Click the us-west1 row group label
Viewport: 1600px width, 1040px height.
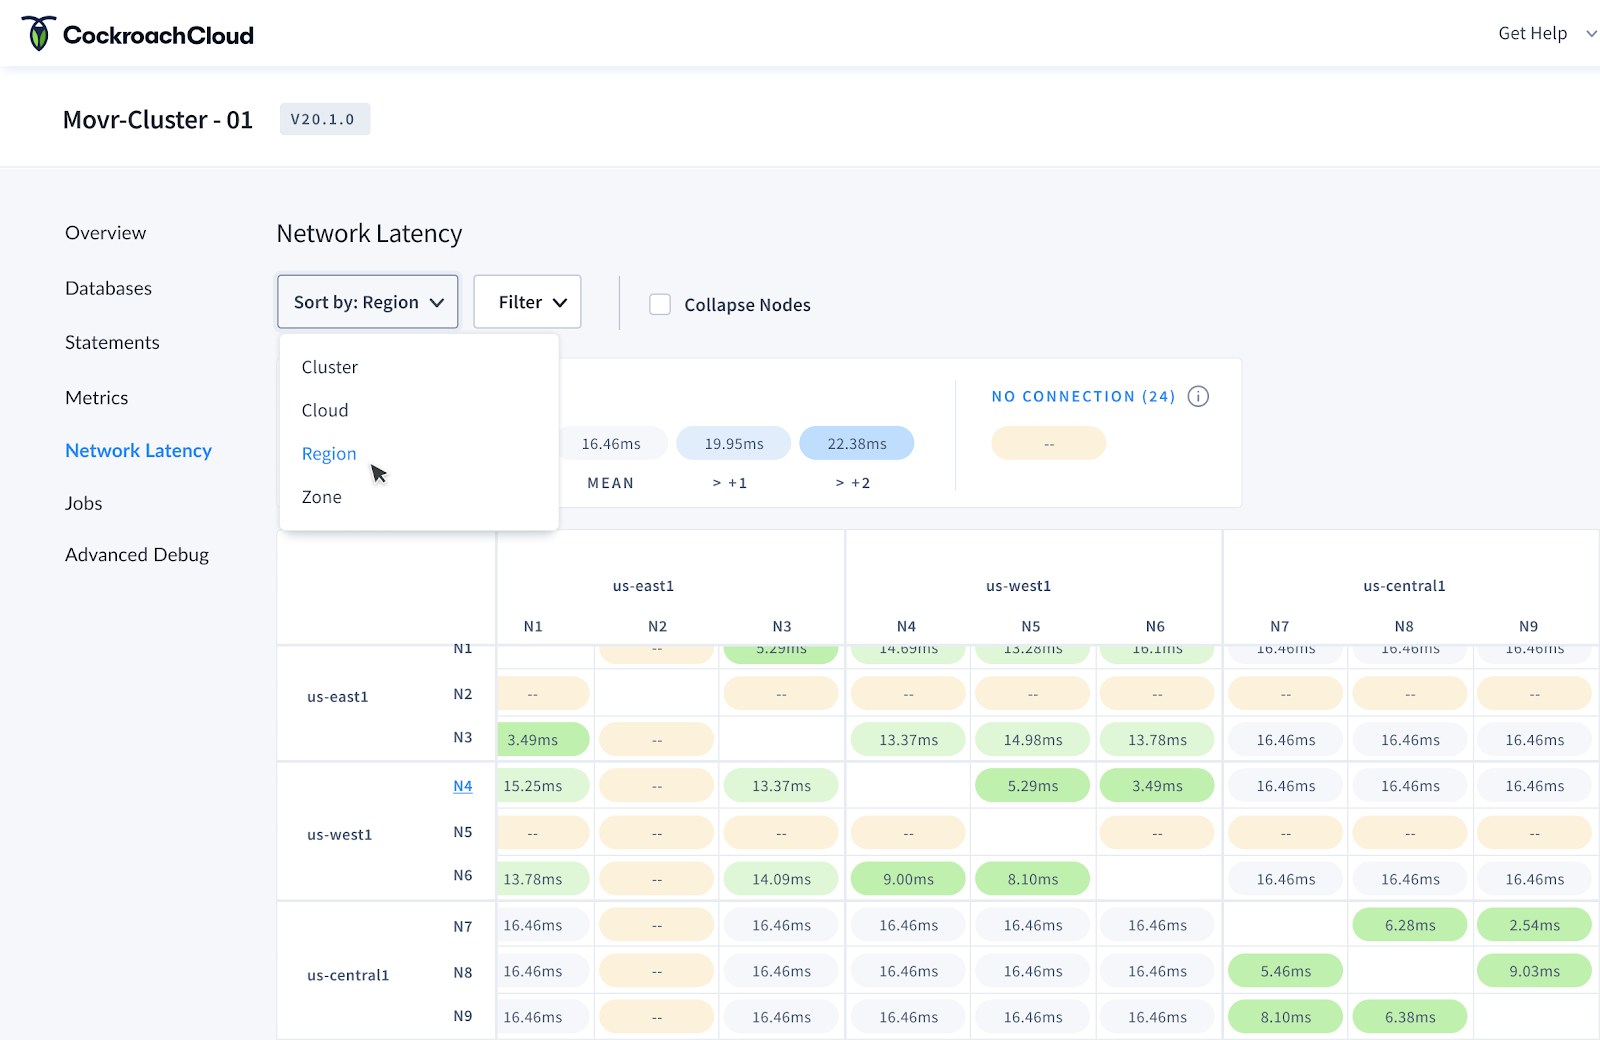[339, 835]
